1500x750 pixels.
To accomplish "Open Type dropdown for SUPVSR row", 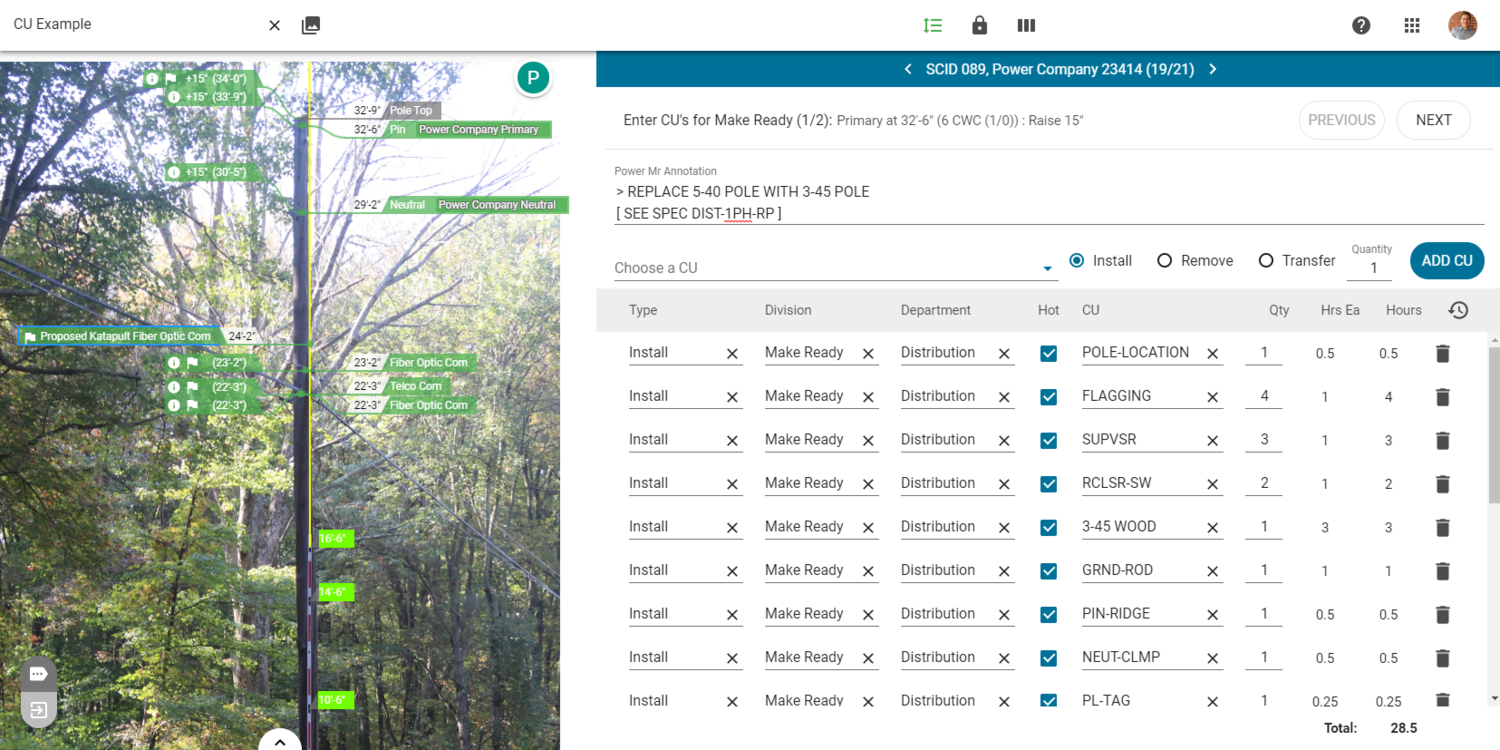I will pyautogui.click(x=685, y=440).
